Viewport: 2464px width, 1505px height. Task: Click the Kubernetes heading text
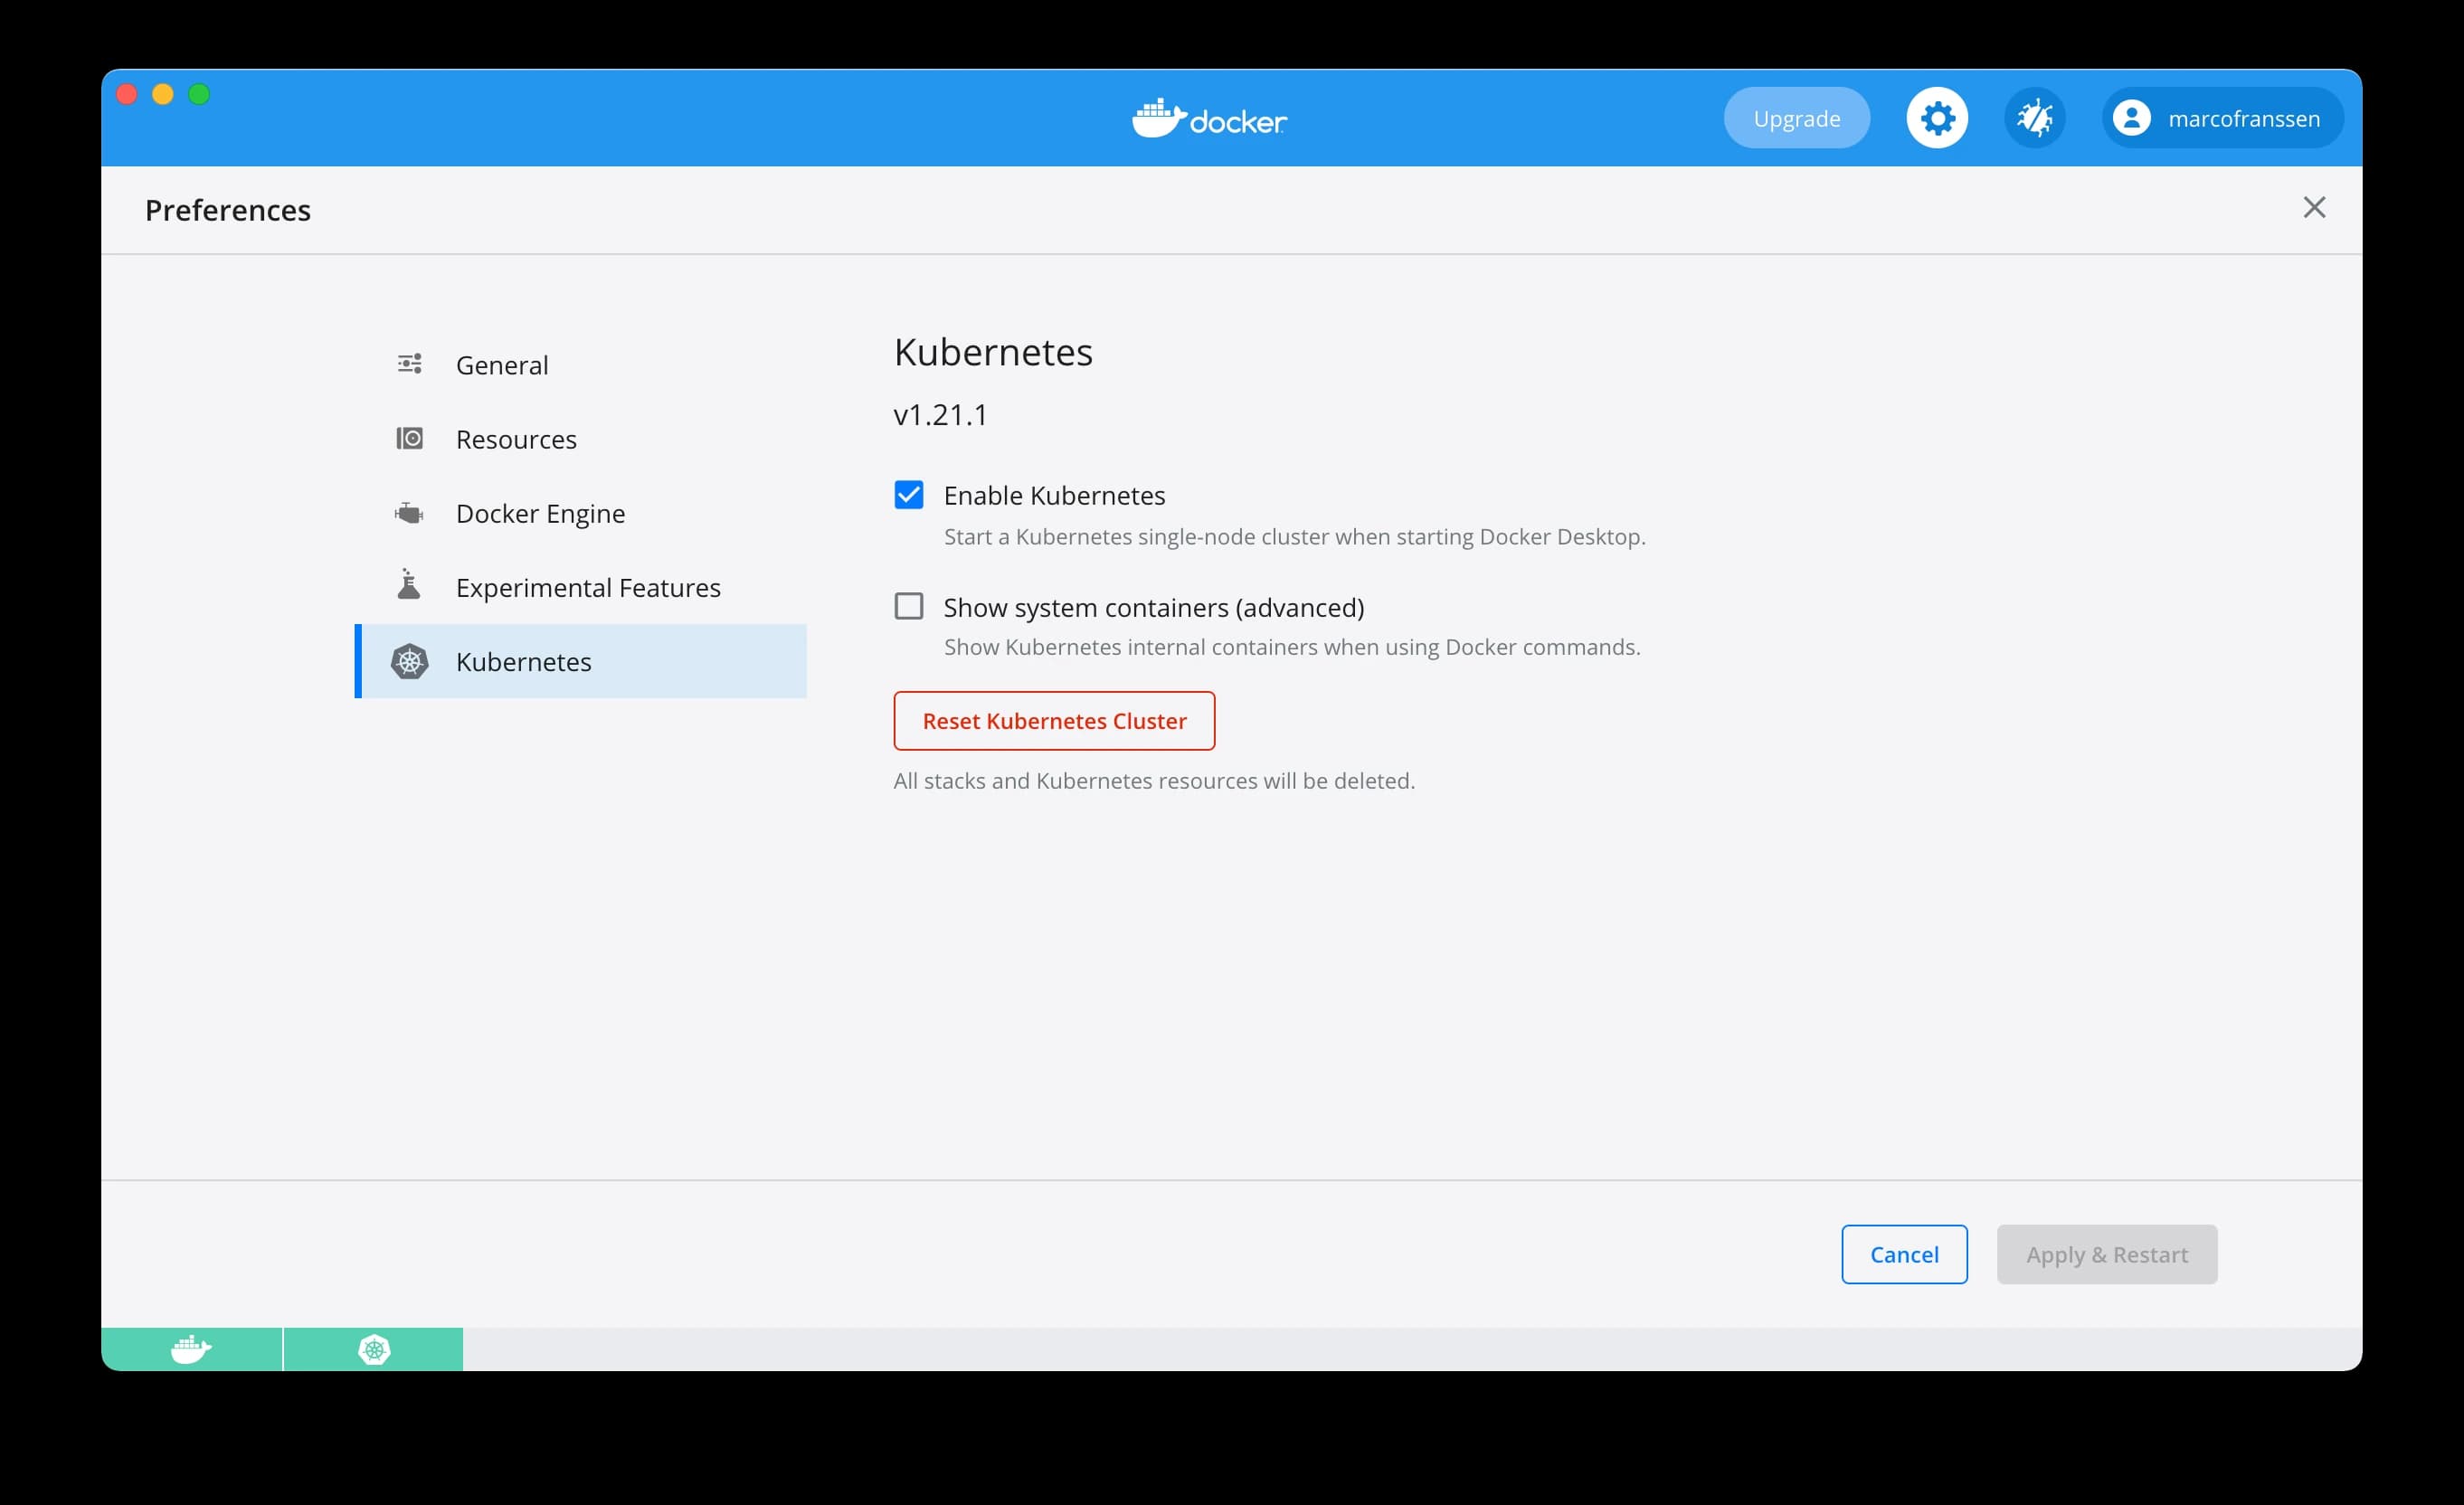(x=993, y=352)
